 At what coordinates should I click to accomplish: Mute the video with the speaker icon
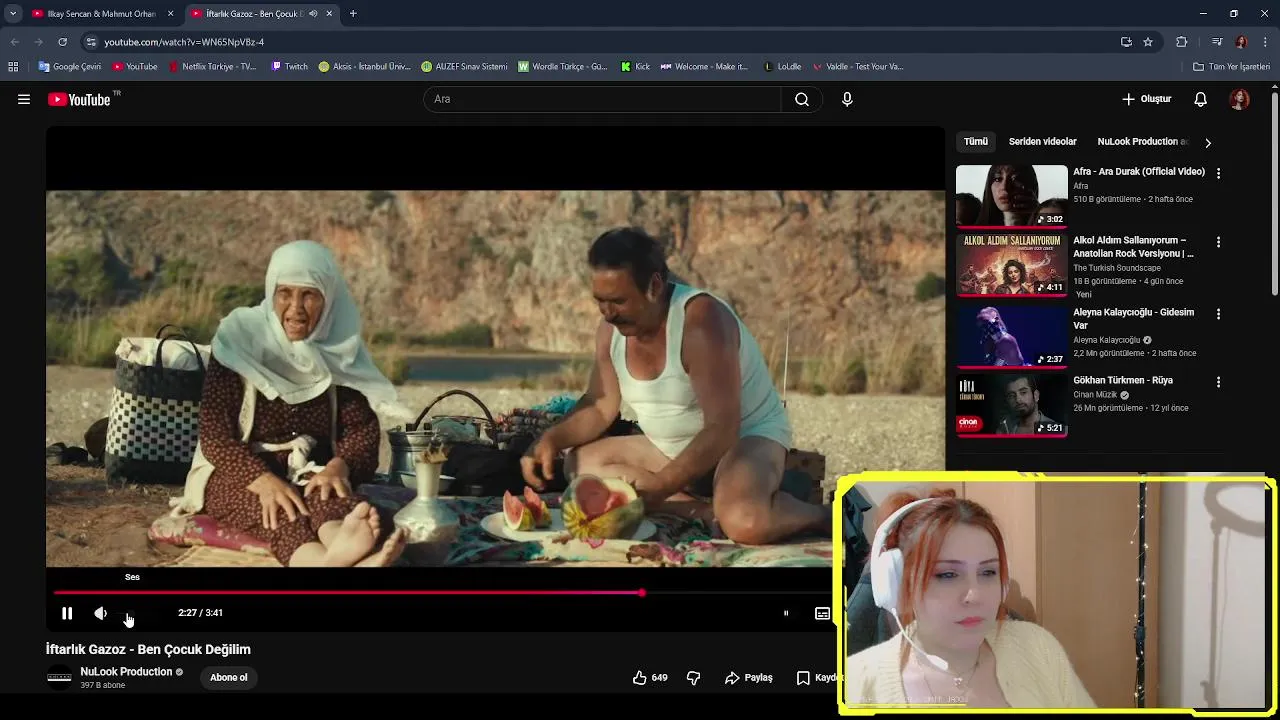101,613
